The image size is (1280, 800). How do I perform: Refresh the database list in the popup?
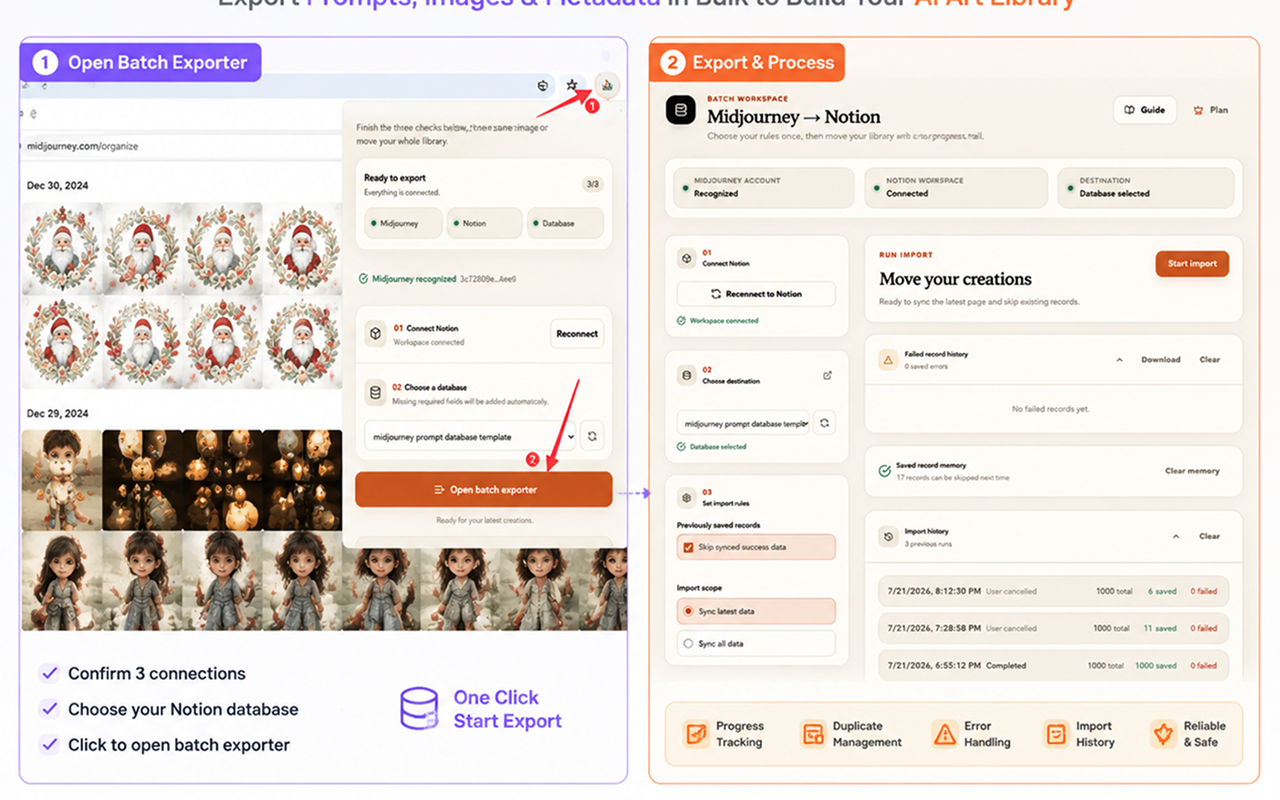click(592, 436)
